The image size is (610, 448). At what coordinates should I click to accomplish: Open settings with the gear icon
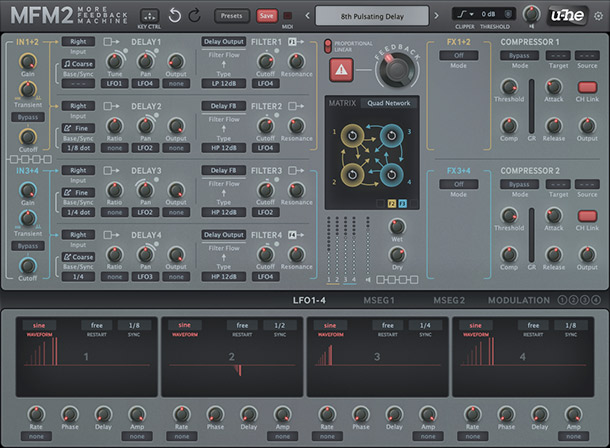tap(598, 16)
